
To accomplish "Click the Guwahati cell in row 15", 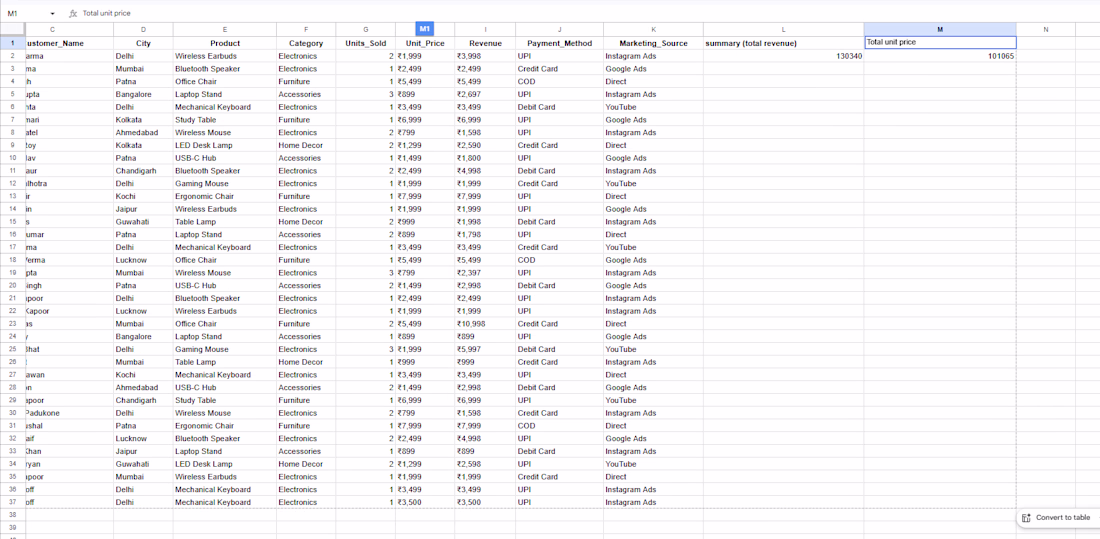I will click(143, 222).
